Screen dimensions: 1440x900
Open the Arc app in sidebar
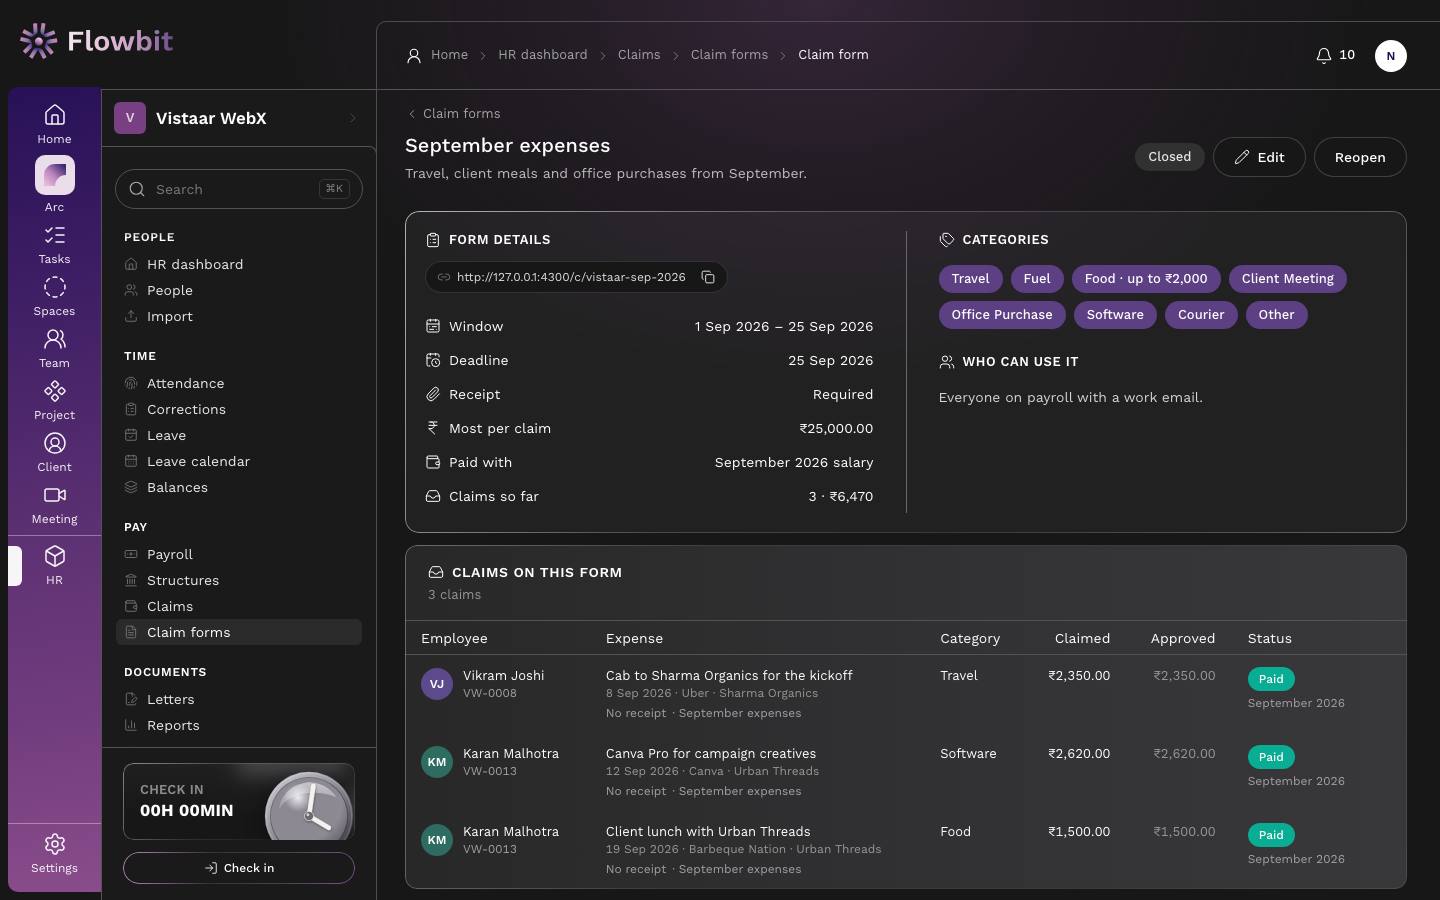(x=55, y=185)
